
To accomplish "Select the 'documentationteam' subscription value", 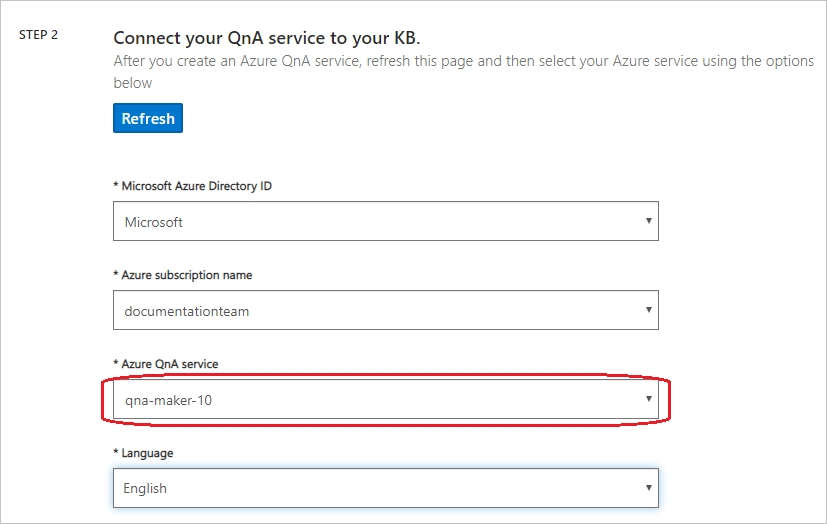I will [187, 311].
